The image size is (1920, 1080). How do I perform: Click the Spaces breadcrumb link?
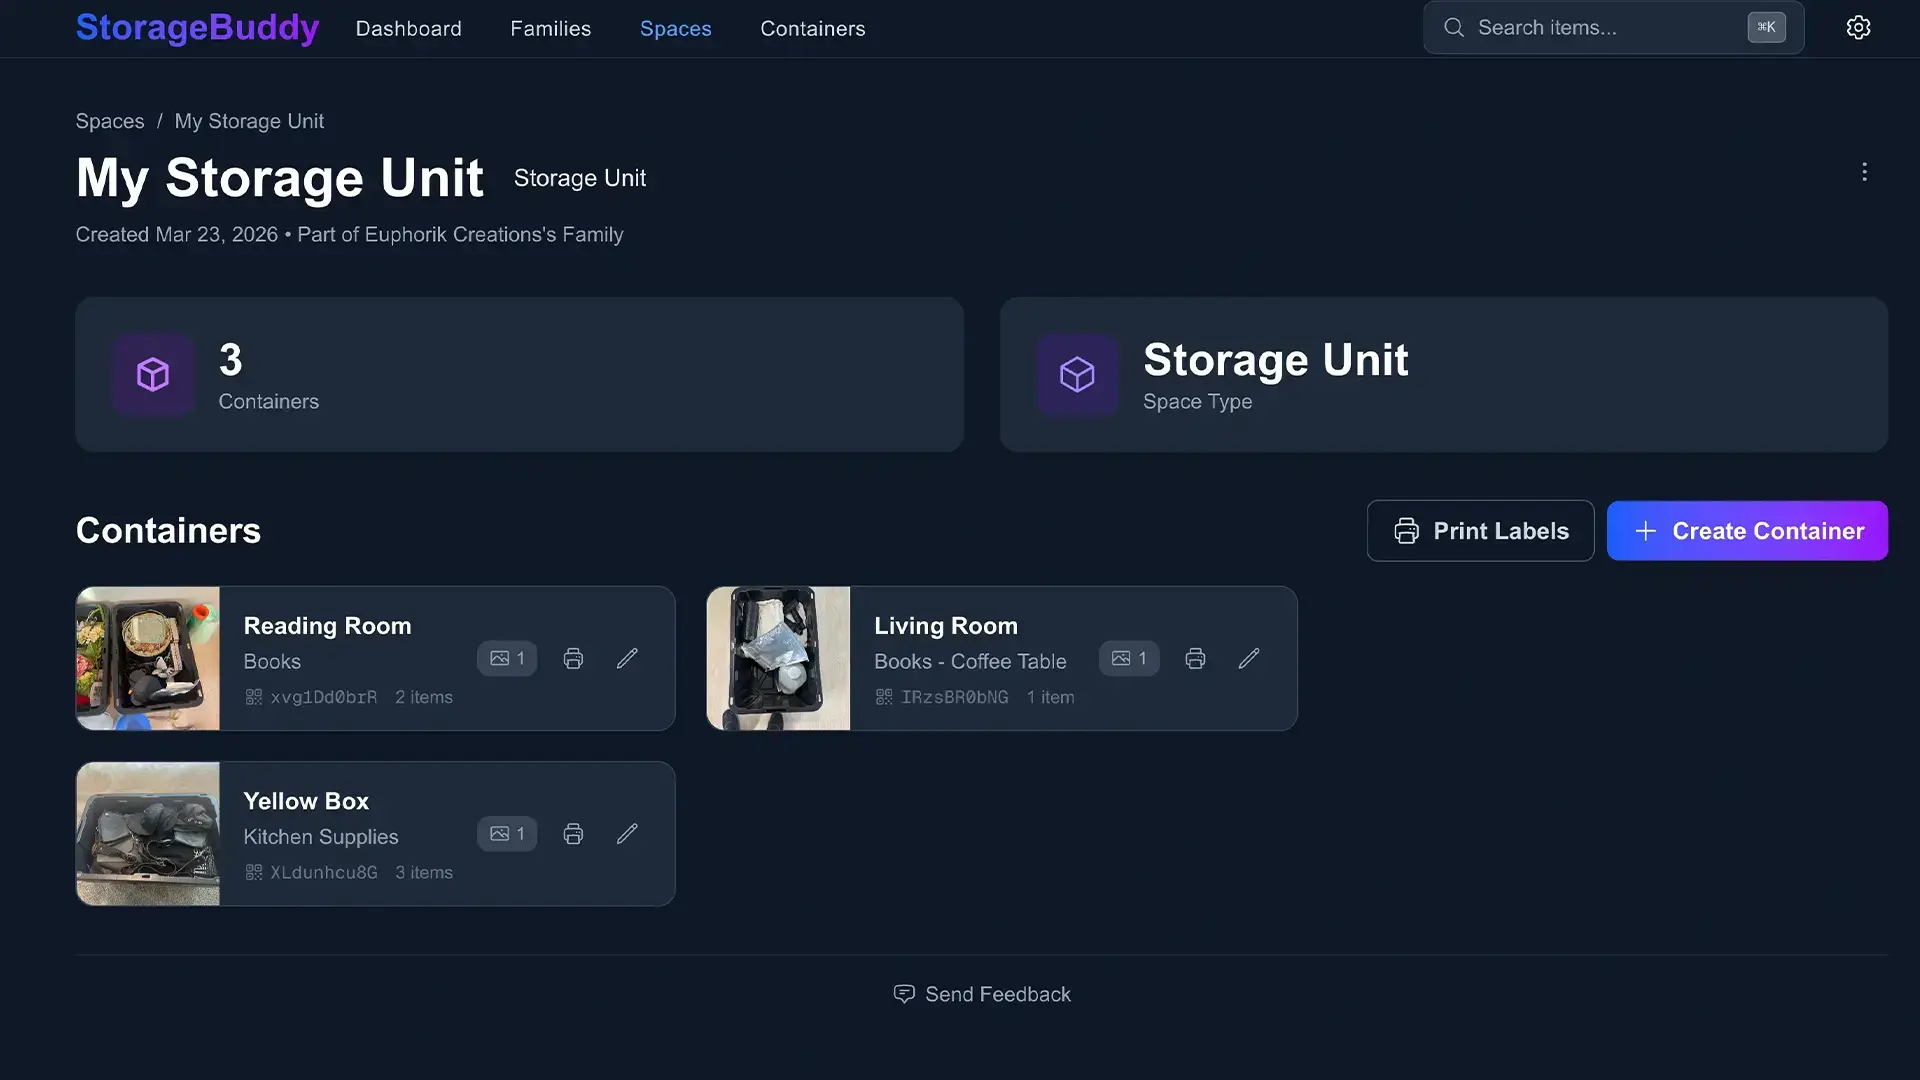click(x=110, y=120)
